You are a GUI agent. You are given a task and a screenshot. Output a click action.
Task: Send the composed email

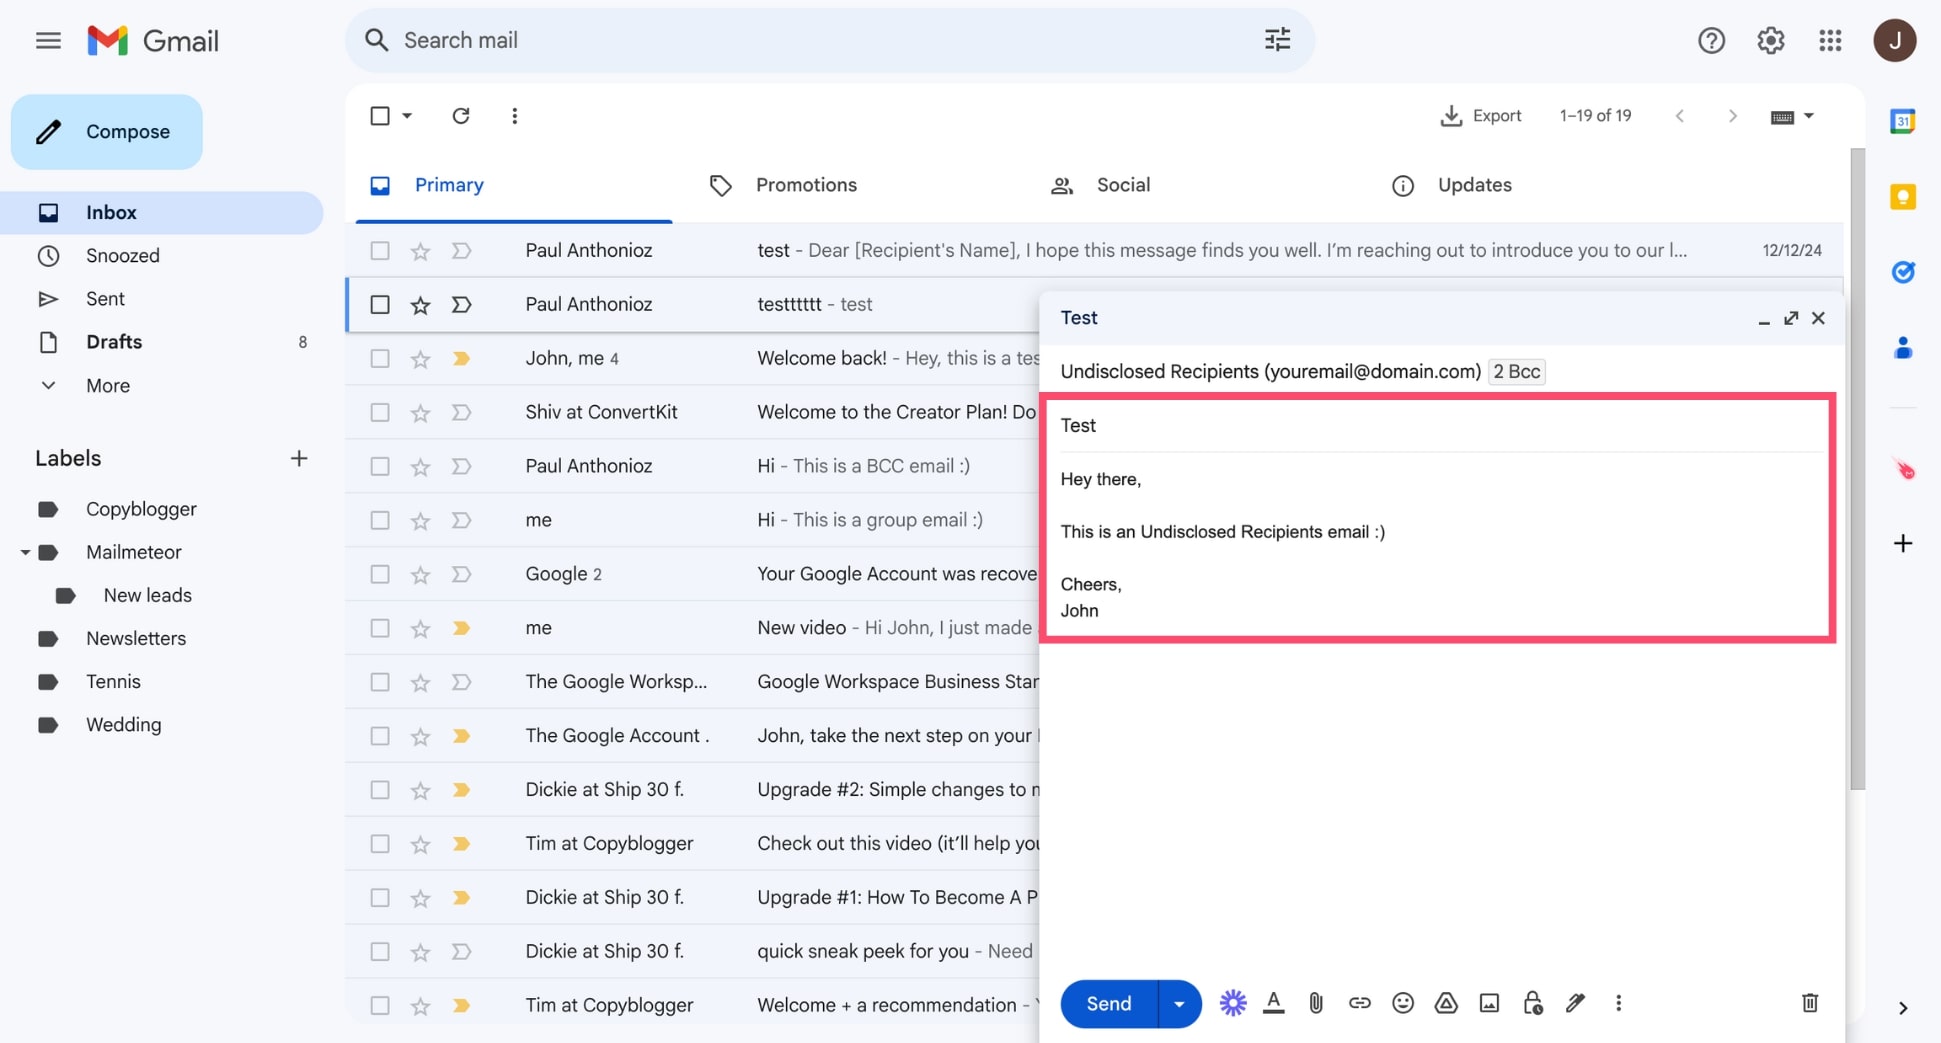pos(1109,1003)
